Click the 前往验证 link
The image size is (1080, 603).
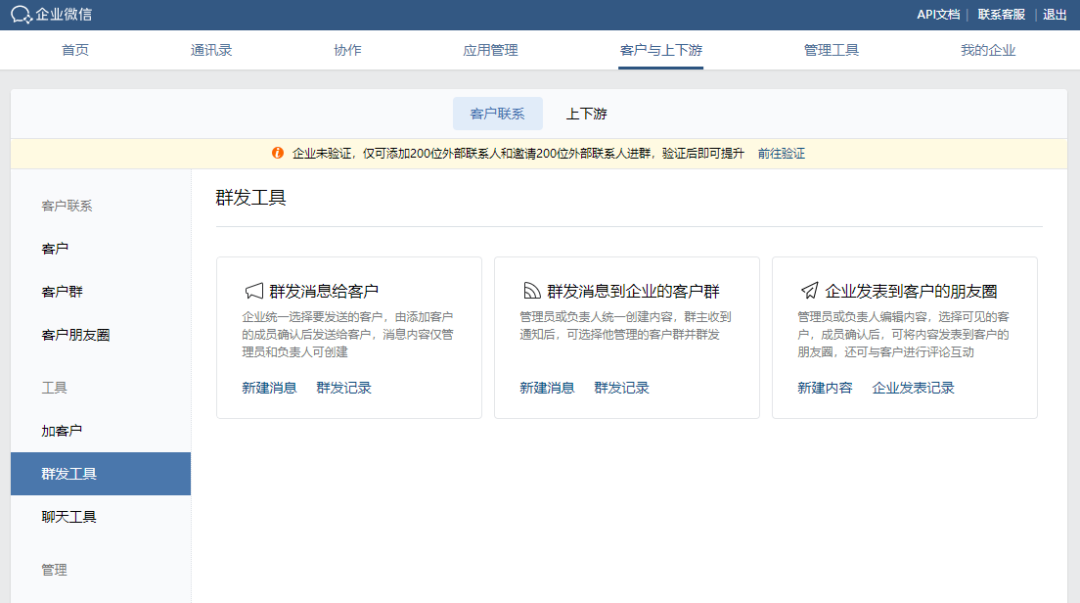[781, 154]
